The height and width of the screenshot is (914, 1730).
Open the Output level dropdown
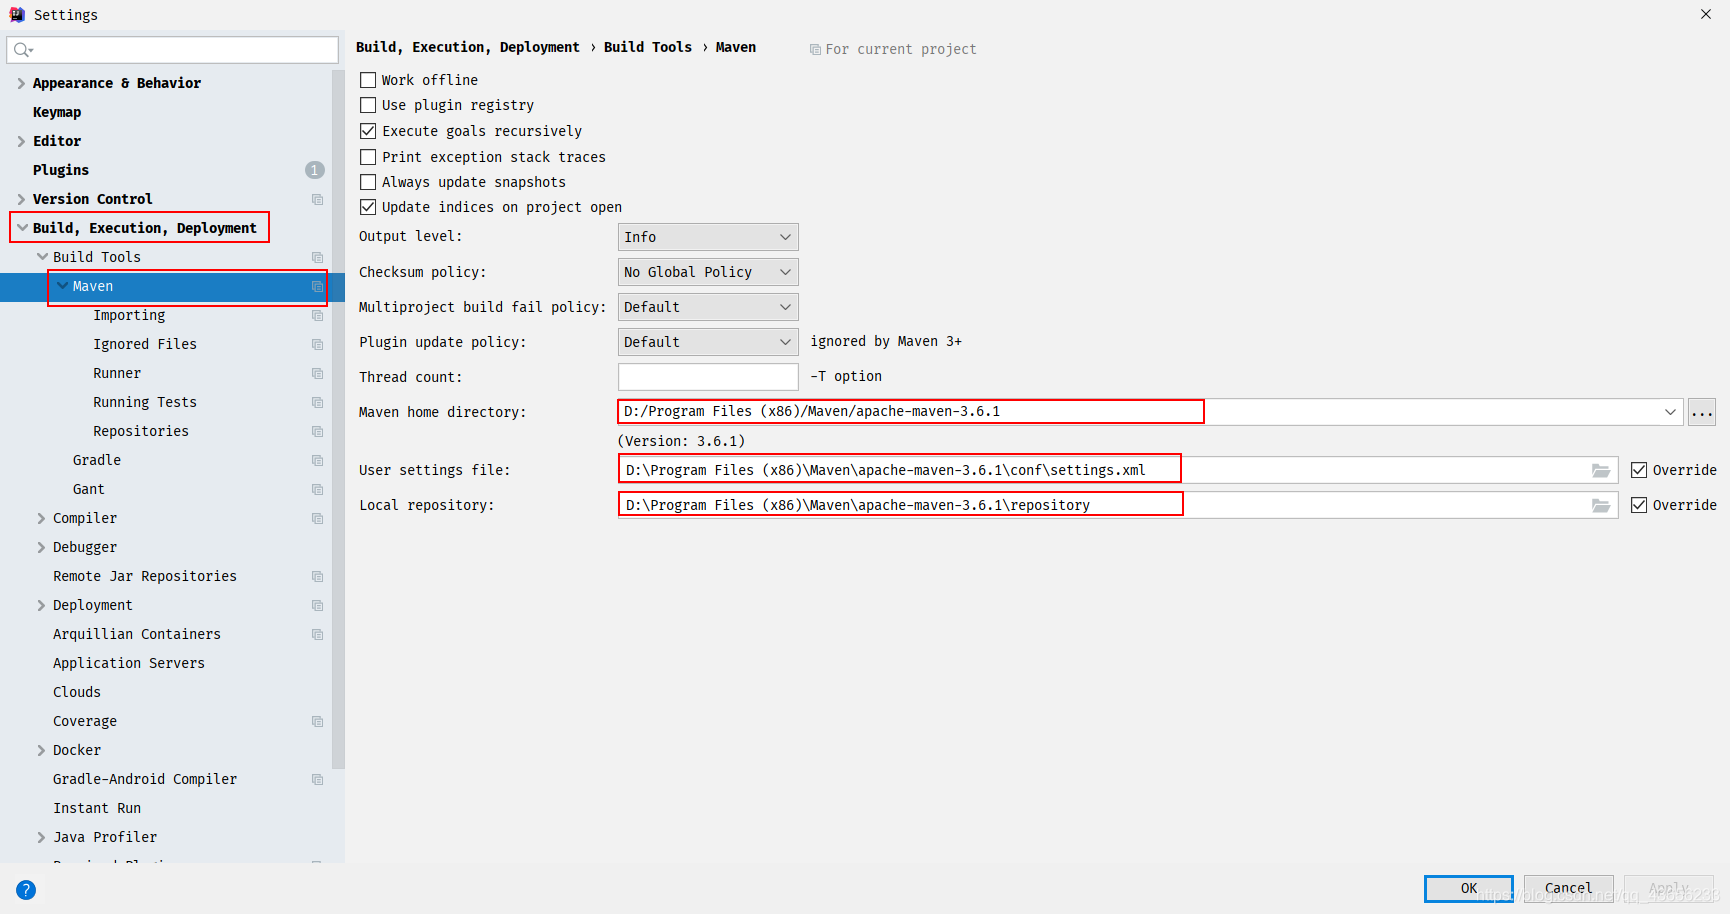click(708, 237)
